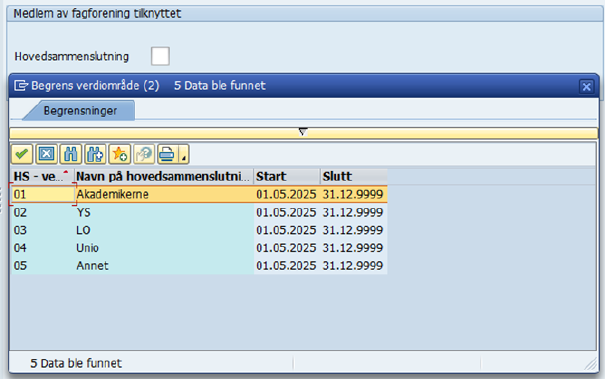
Task: Click the '5 Data ble funnet' status bar text
Action: [76, 363]
